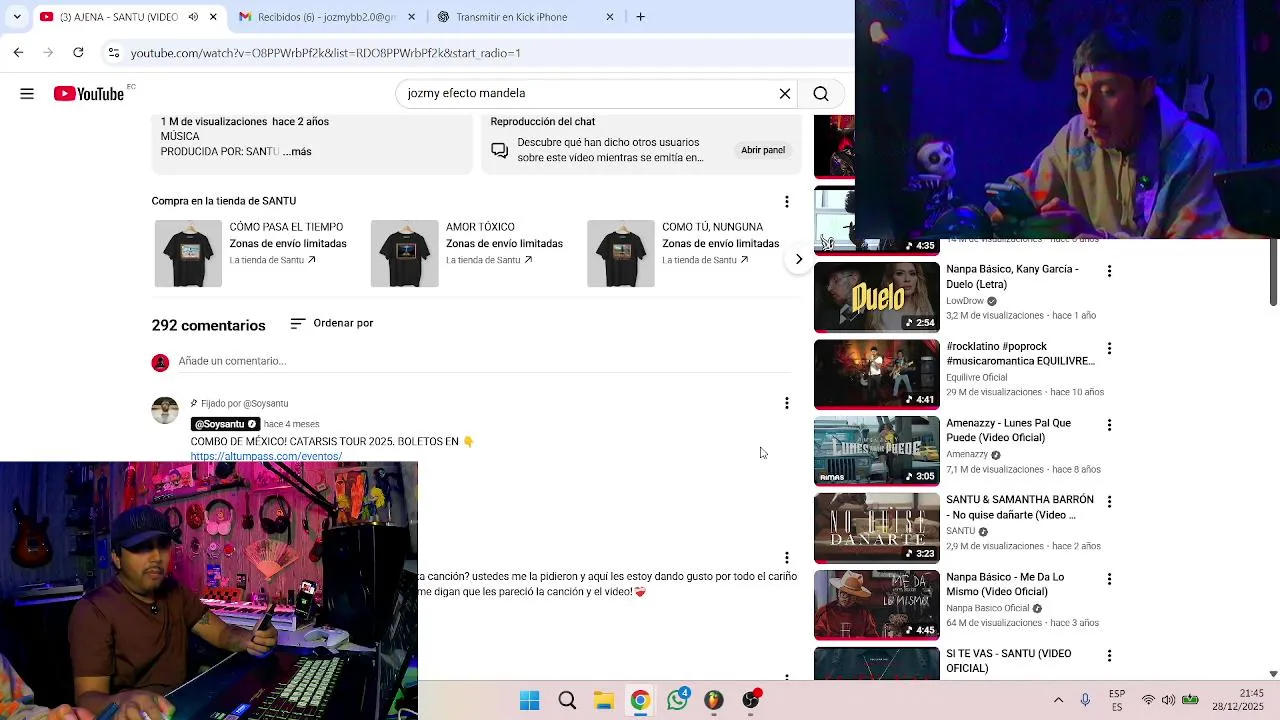Open options menu for No quise dañarte video
The width and height of the screenshot is (1280, 720).
(x=1109, y=501)
